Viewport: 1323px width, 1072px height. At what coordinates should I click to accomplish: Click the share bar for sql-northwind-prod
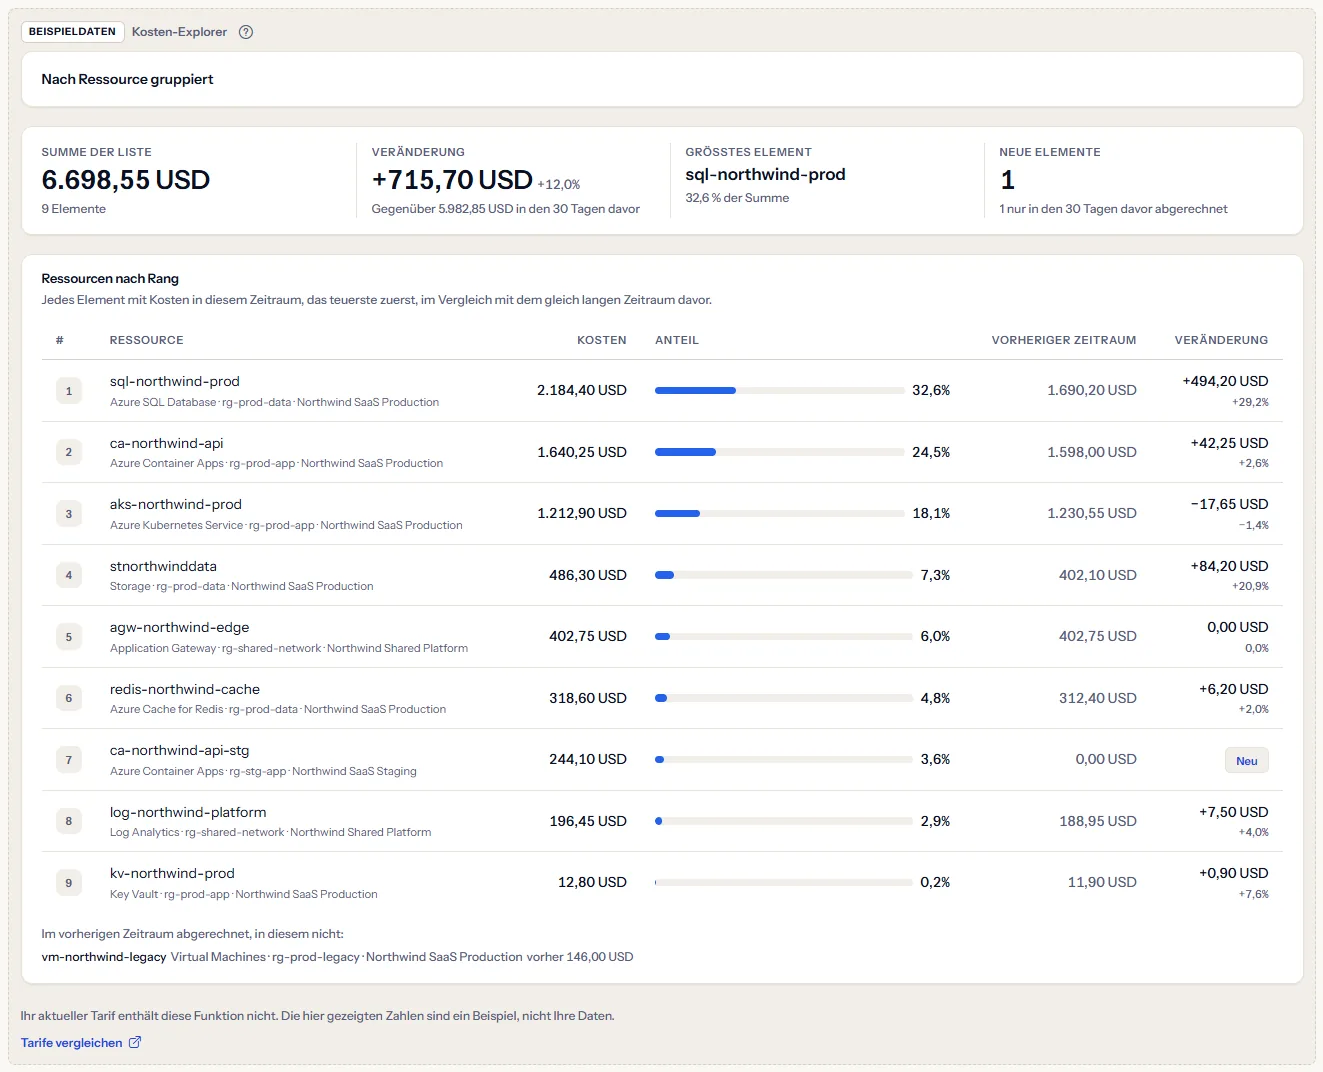(779, 390)
